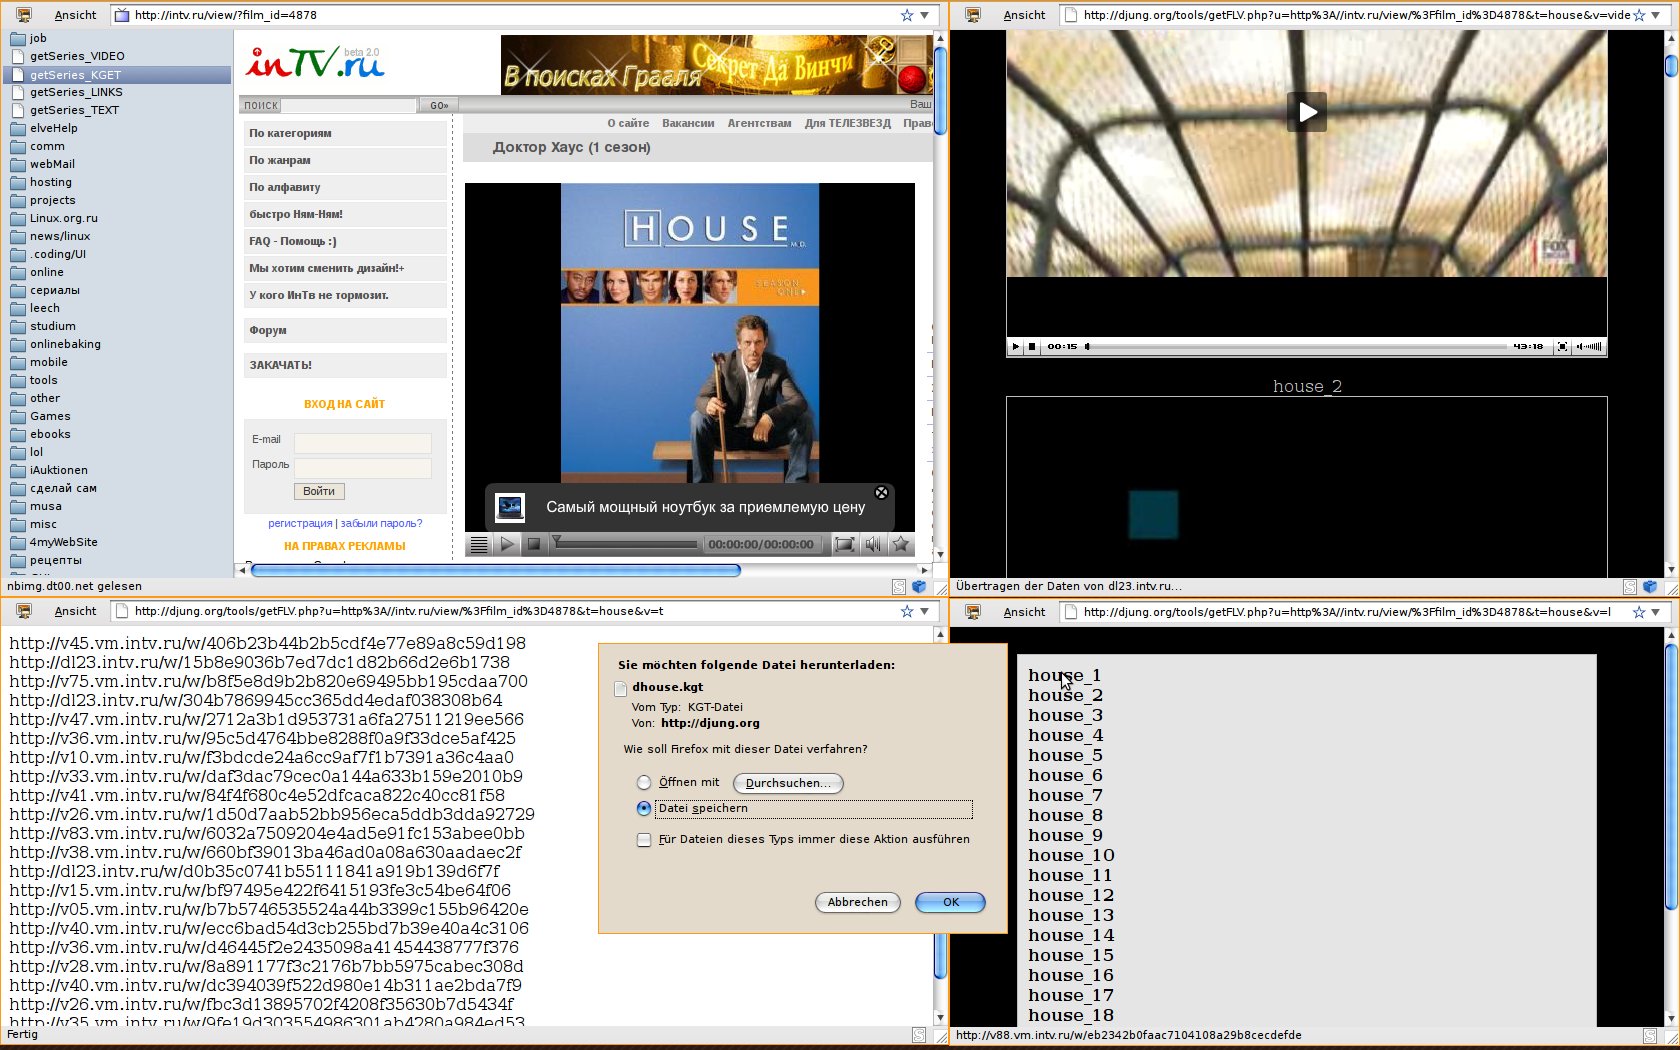Click the top-right pane window icon
Viewport: 1680px width, 1050px height.
click(973, 15)
